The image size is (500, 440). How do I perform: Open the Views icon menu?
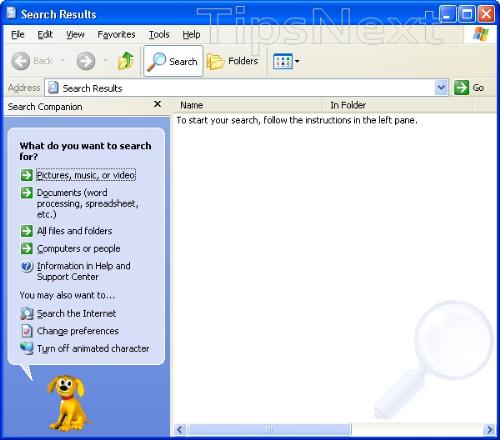[x=283, y=61]
